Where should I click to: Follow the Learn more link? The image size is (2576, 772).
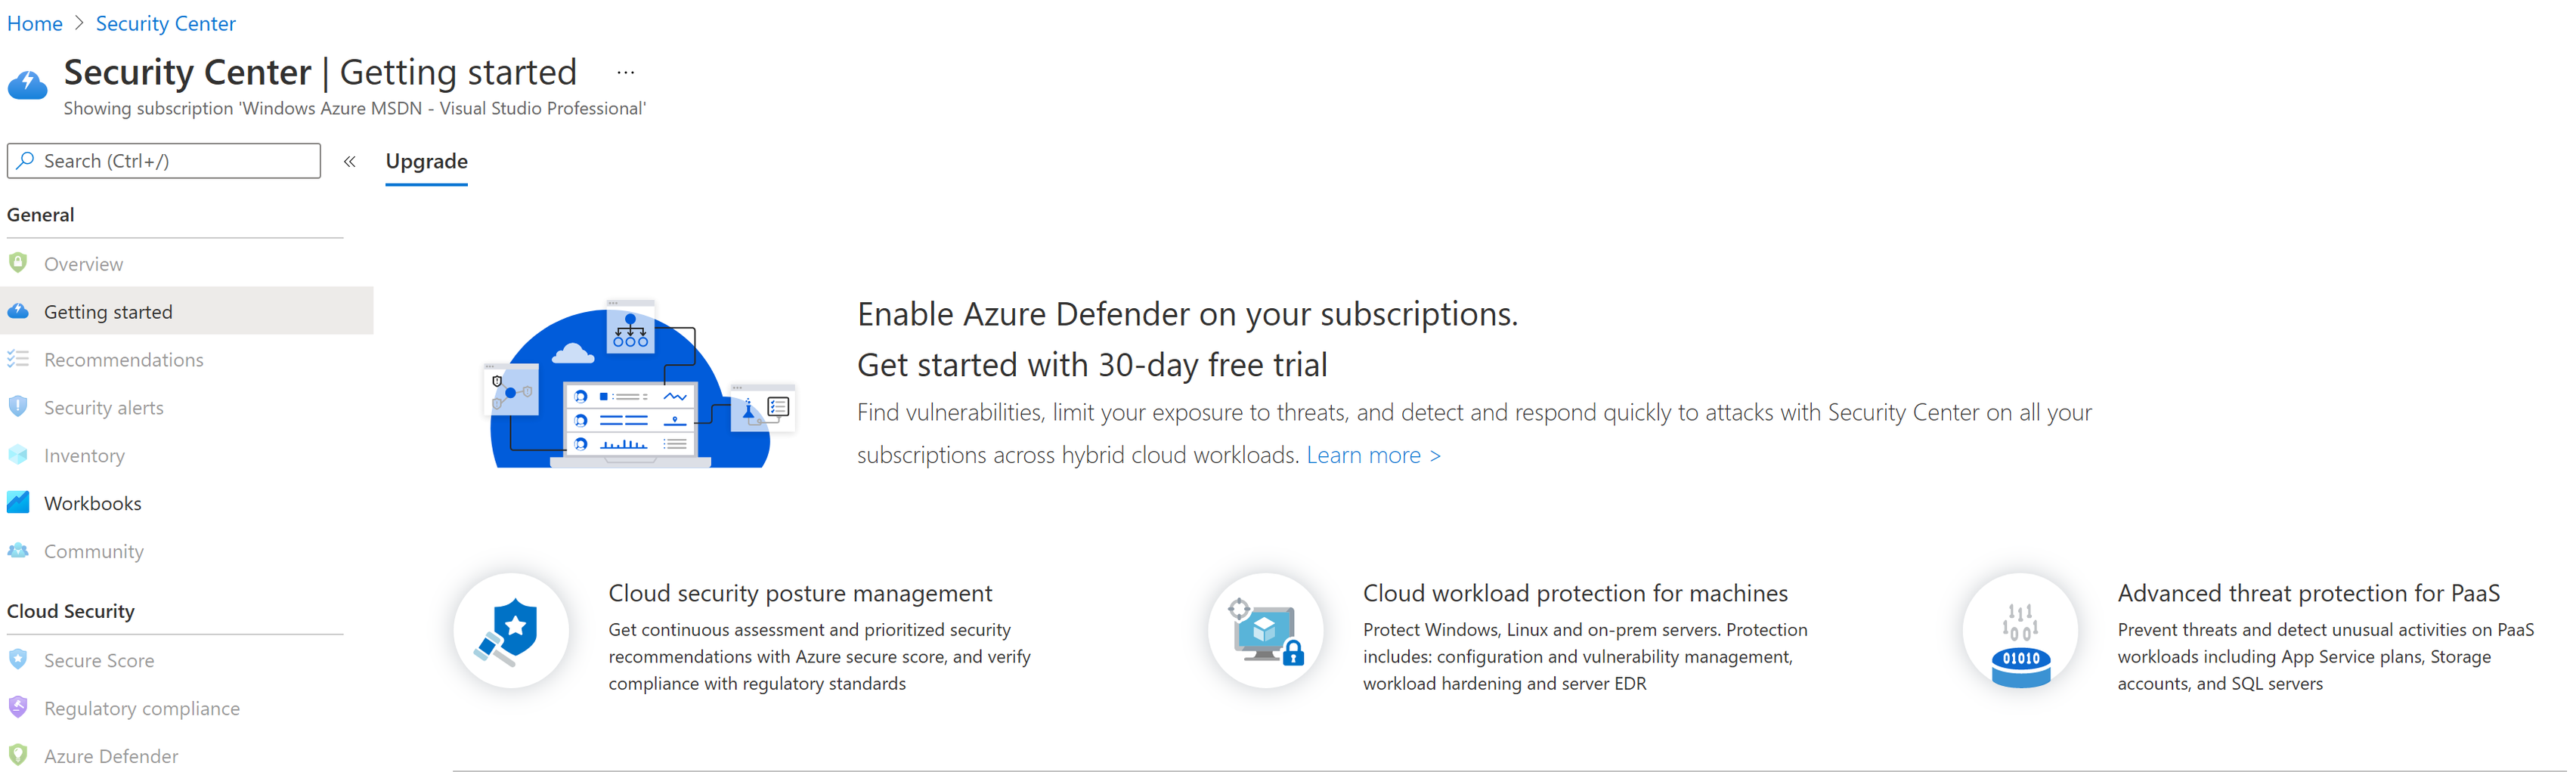(x=1373, y=455)
